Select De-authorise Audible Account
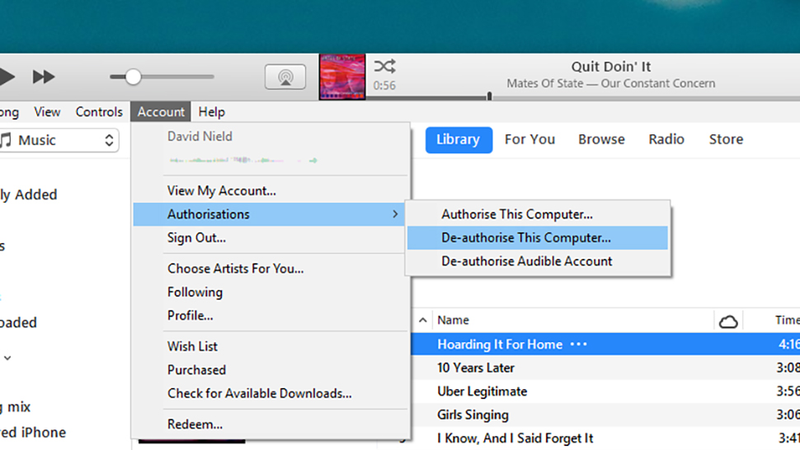The width and height of the screenshot is (800, 450). pos(538,261)
